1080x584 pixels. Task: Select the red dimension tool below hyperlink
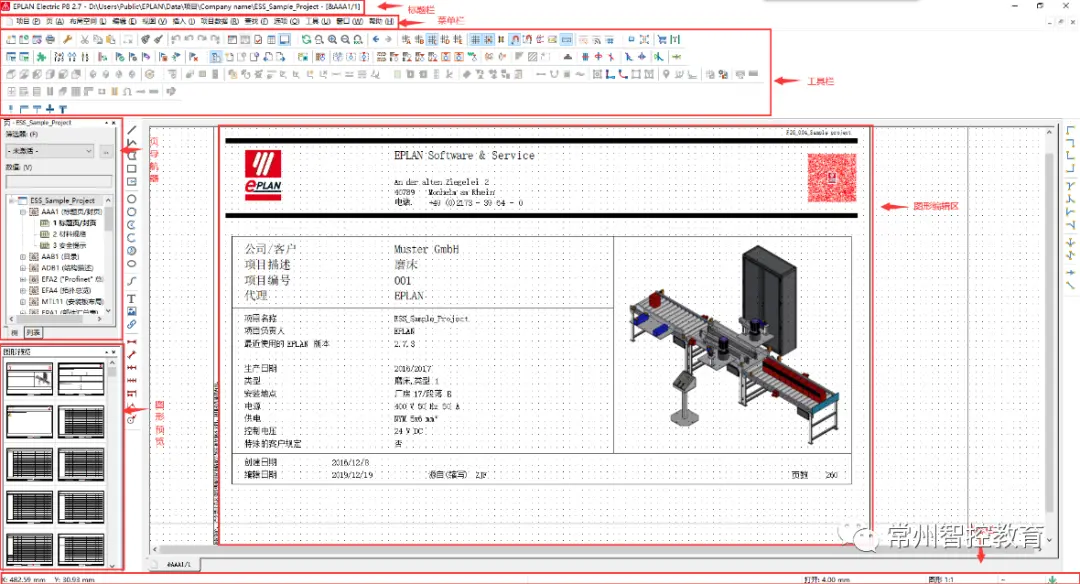click(132, 342)
